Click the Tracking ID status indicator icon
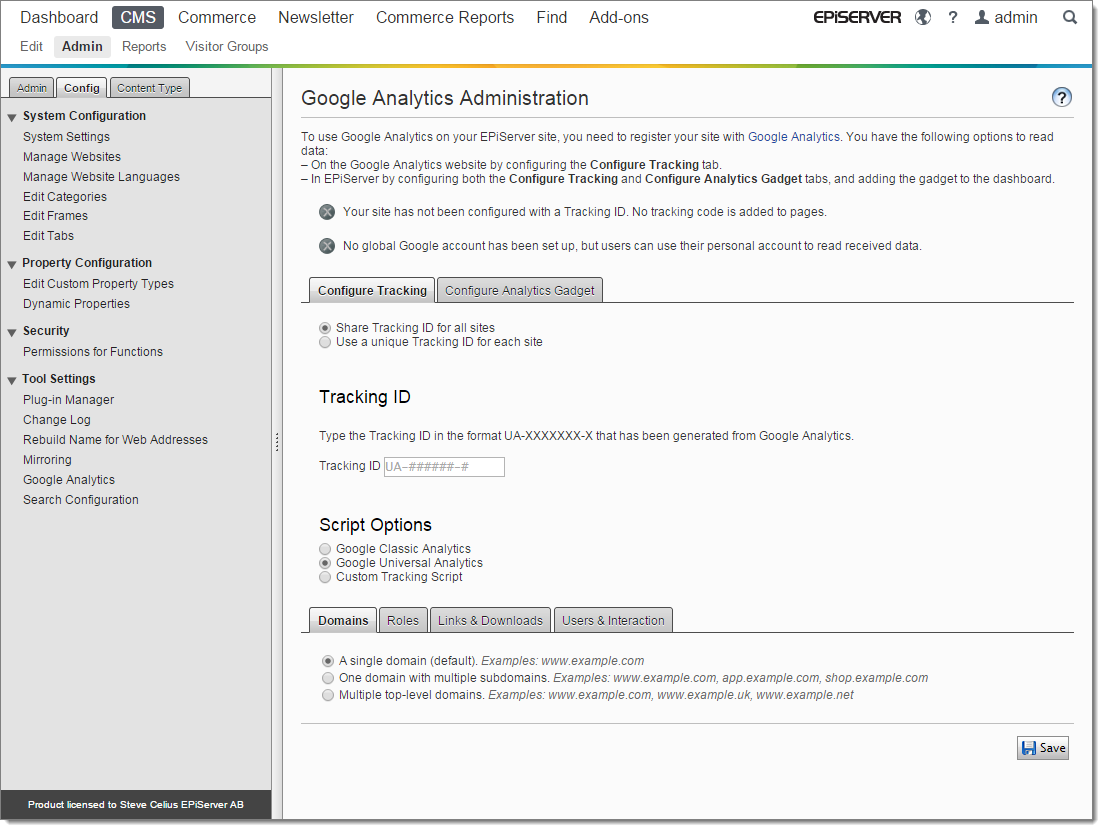 (325, 211)
